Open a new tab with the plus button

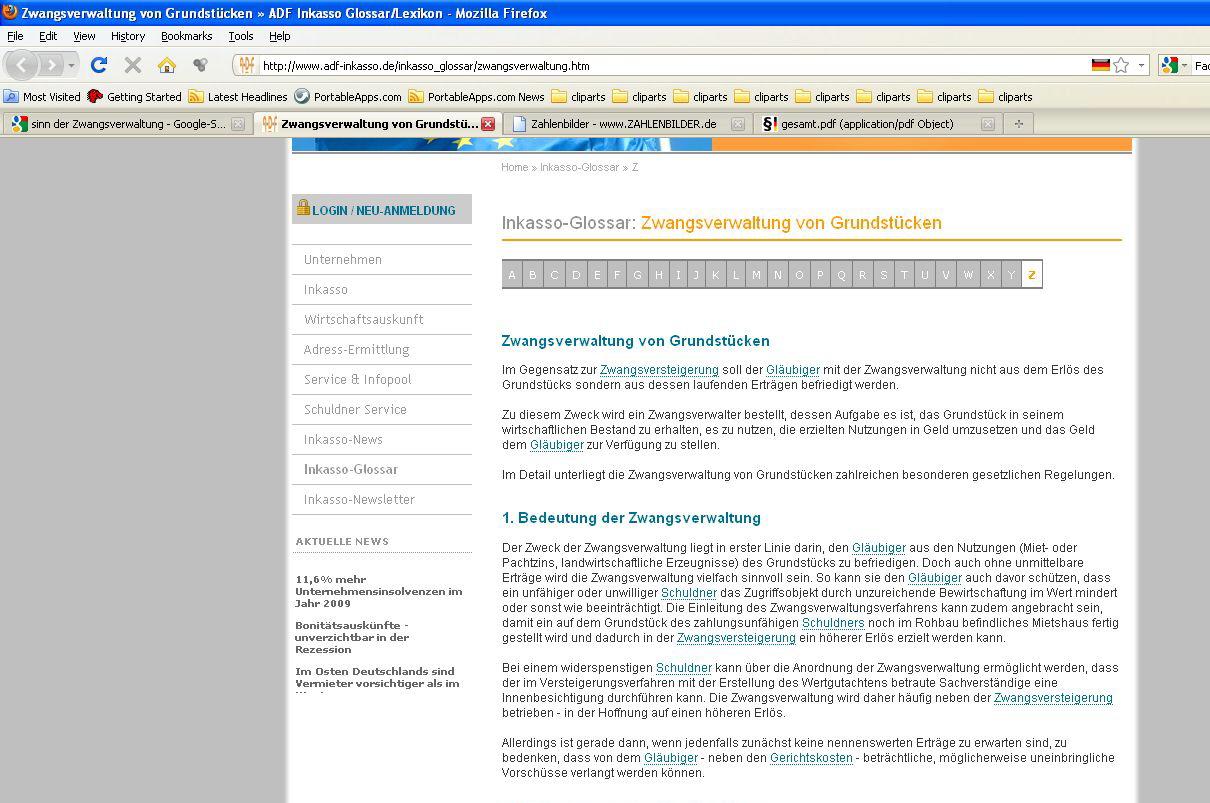tap(1019, 124)
